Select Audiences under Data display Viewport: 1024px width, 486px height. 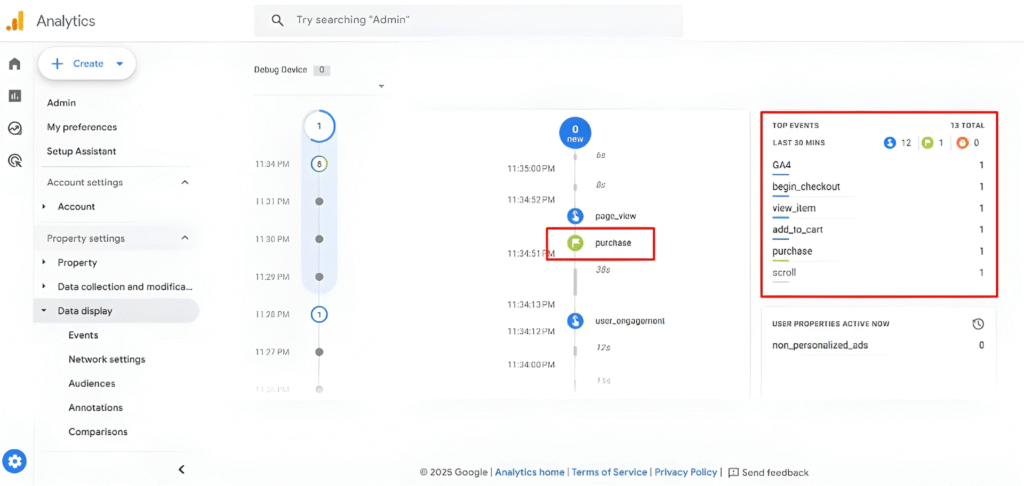pos(91,384)
